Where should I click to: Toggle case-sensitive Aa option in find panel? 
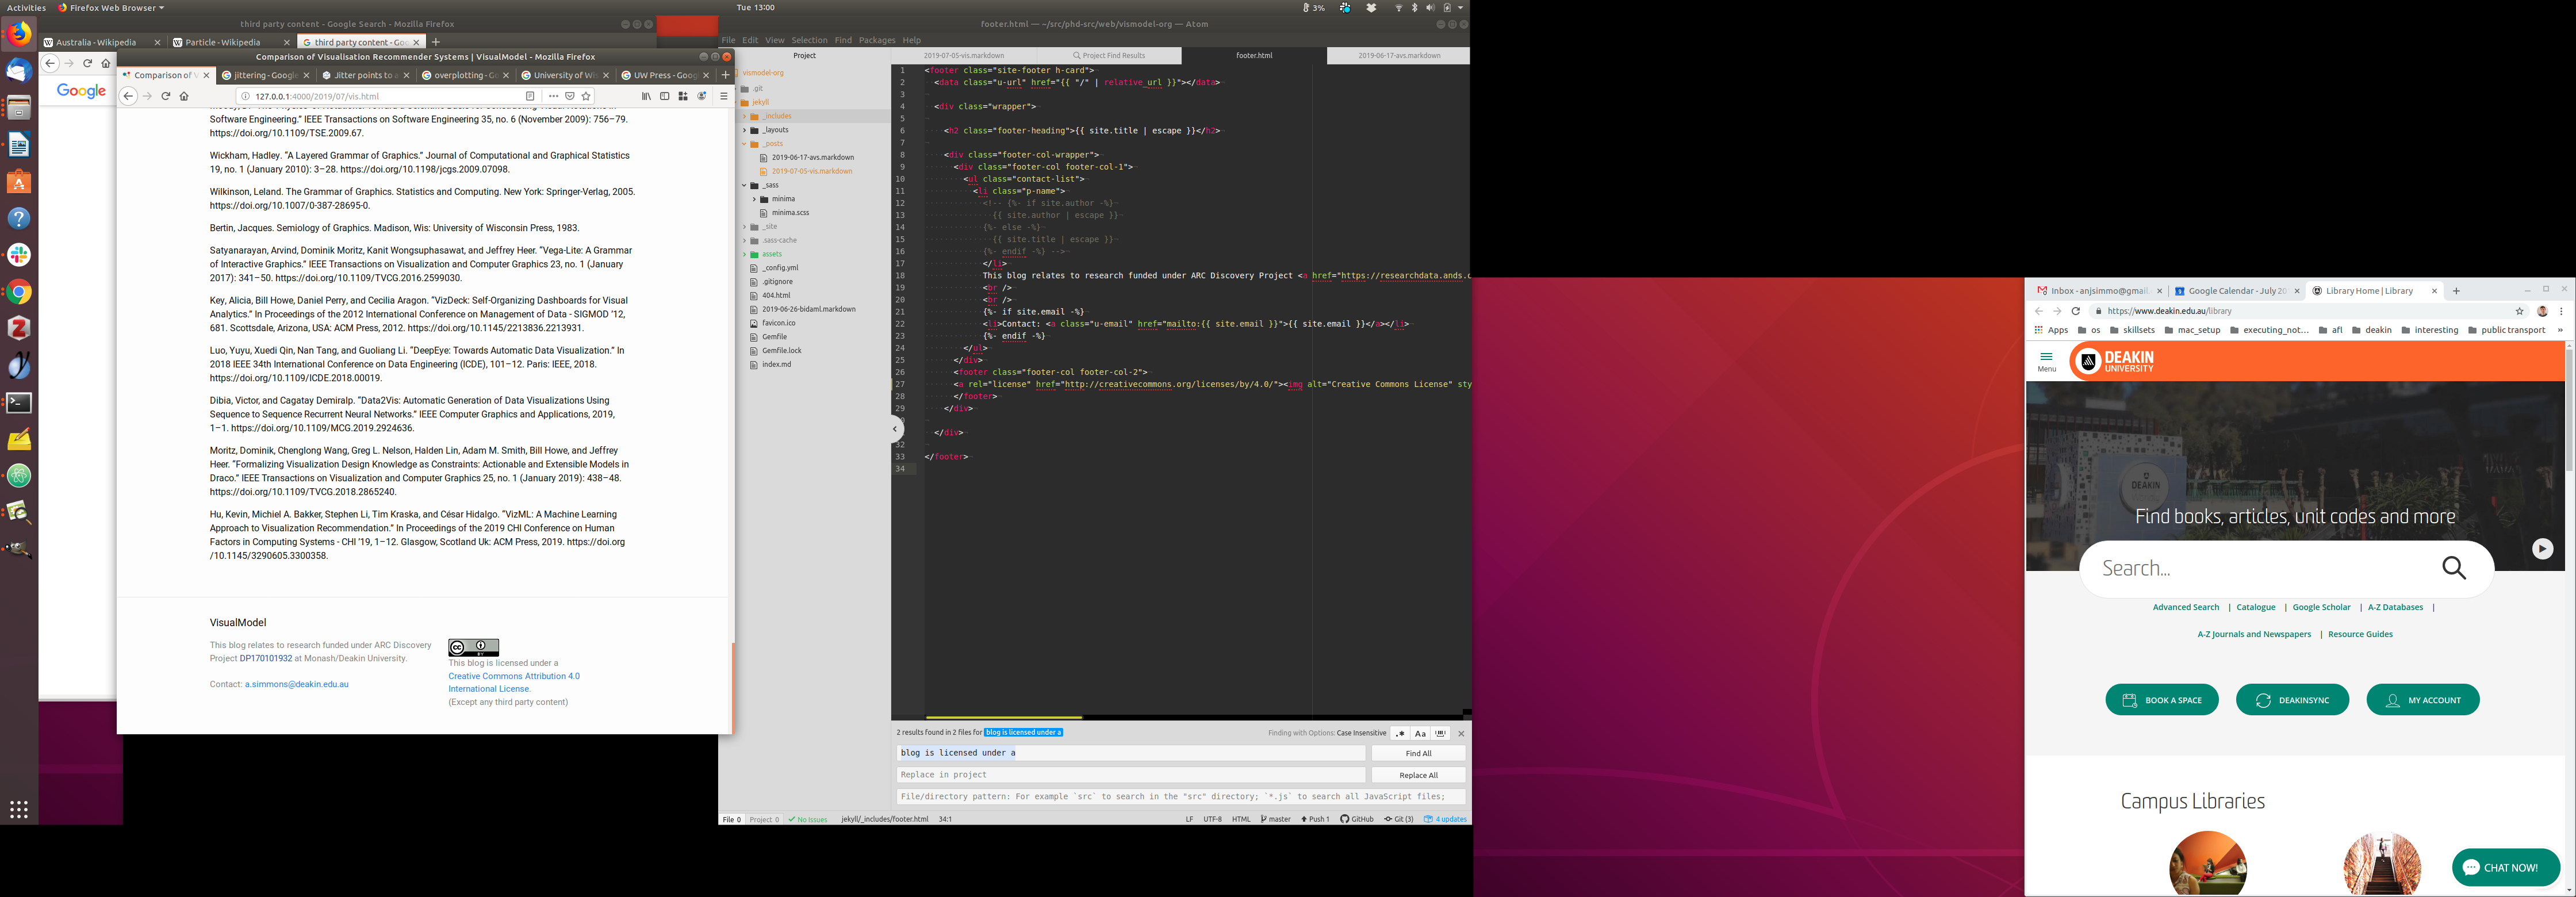[x=1420, y=733]
